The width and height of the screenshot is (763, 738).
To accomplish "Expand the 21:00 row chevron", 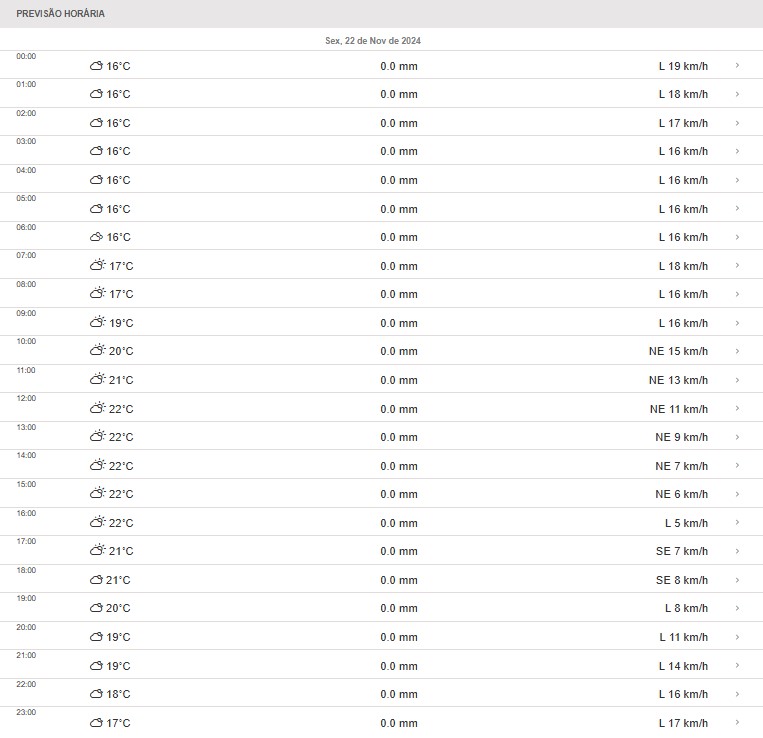I will pyautogui.click(x=737, y=666).
